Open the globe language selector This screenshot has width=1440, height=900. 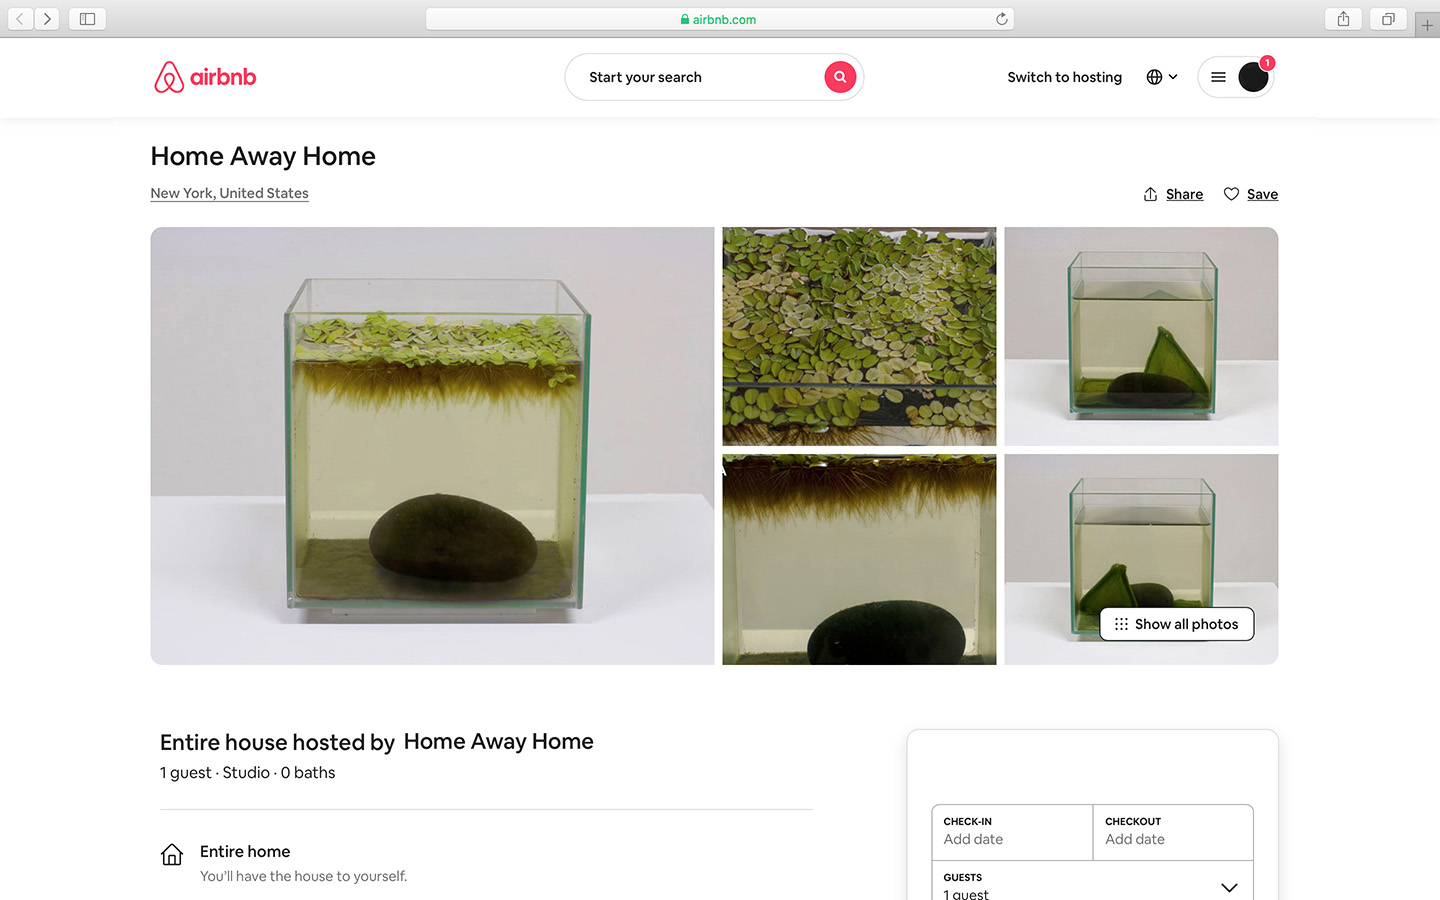(x=1162, y=77)
